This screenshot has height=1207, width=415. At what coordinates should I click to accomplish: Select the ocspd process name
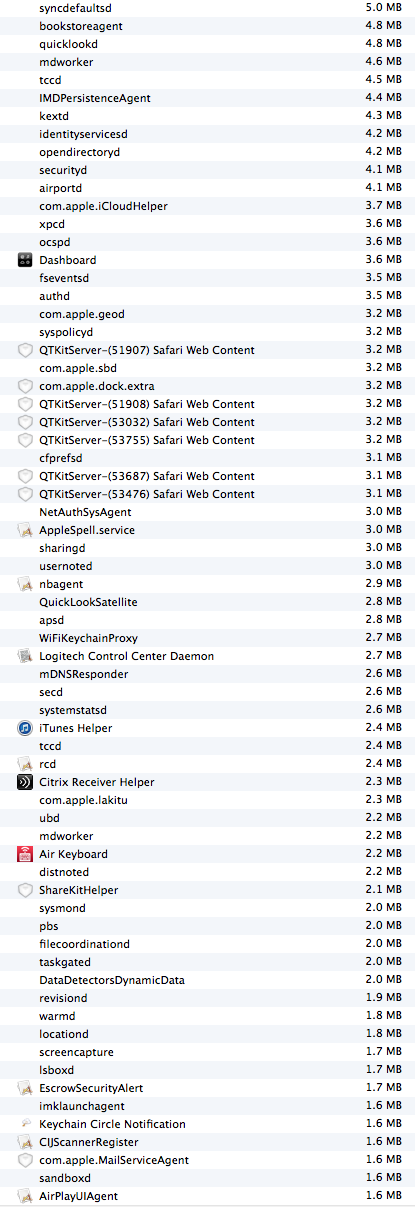pyautogui.click(x=55, y=242)
